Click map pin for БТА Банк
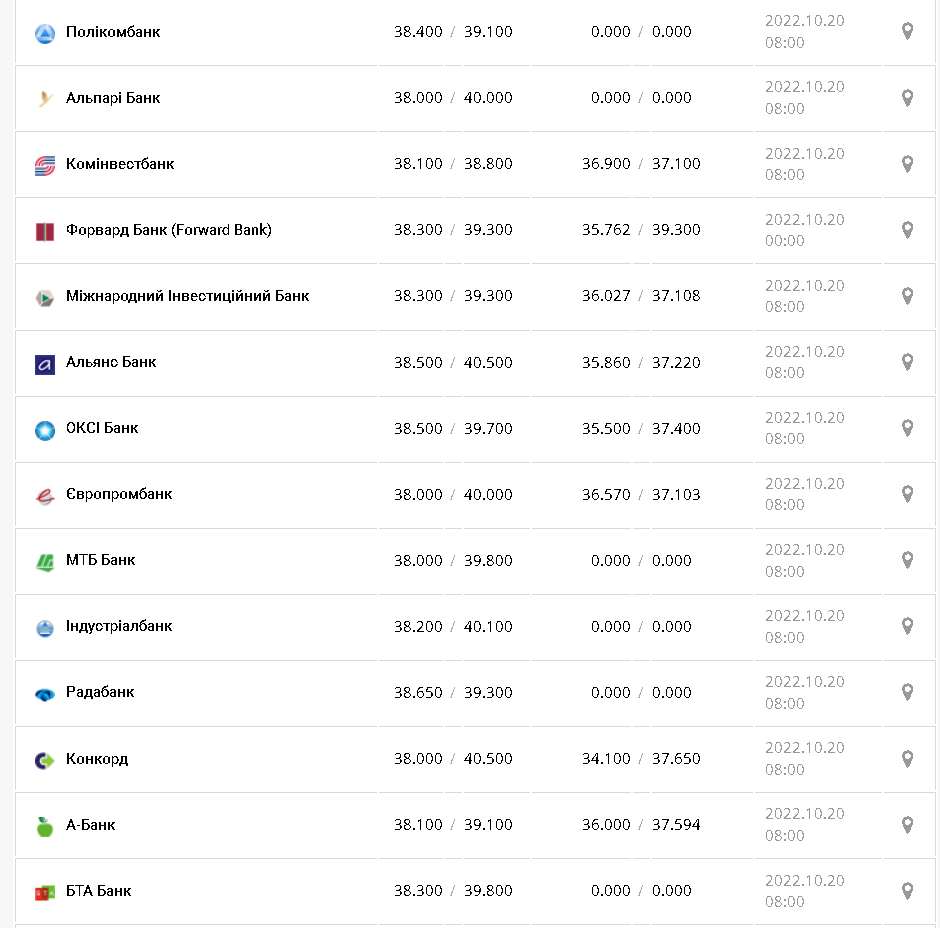Screen dimensions: 940x928 tap(907, 891)
